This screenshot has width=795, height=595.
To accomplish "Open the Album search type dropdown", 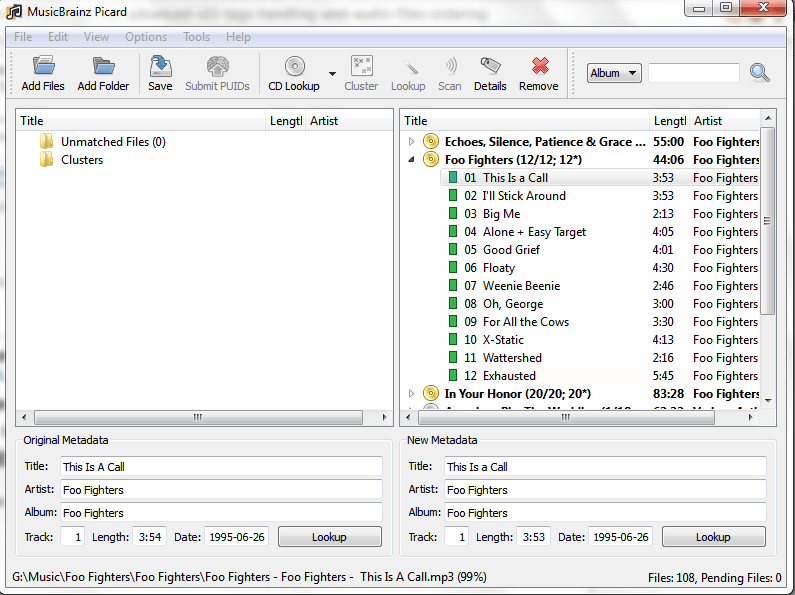I will (615, 73).
